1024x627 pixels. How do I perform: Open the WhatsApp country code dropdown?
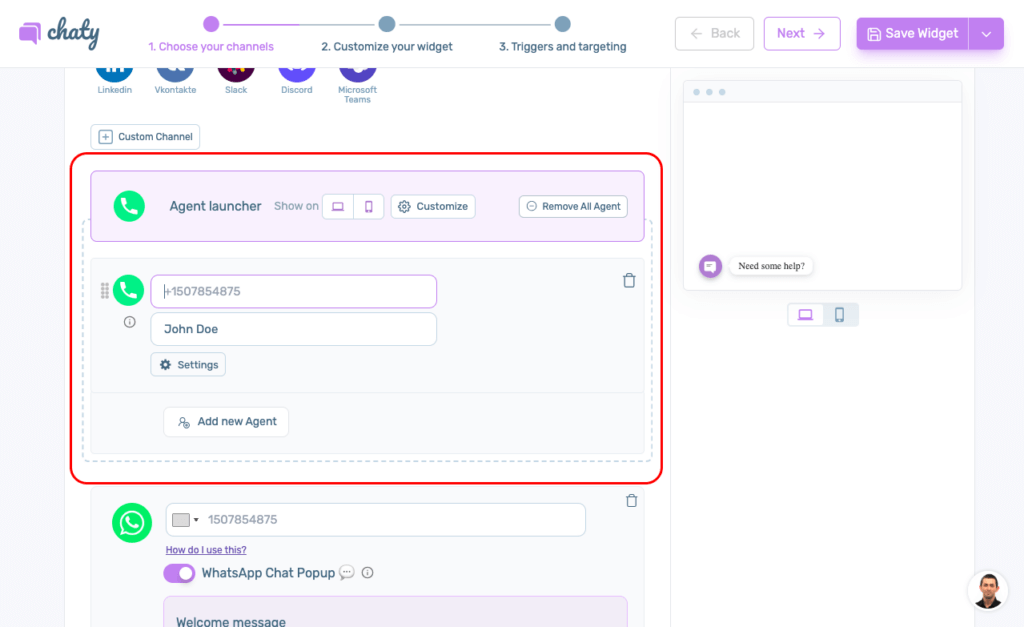[x=185, y=520]
